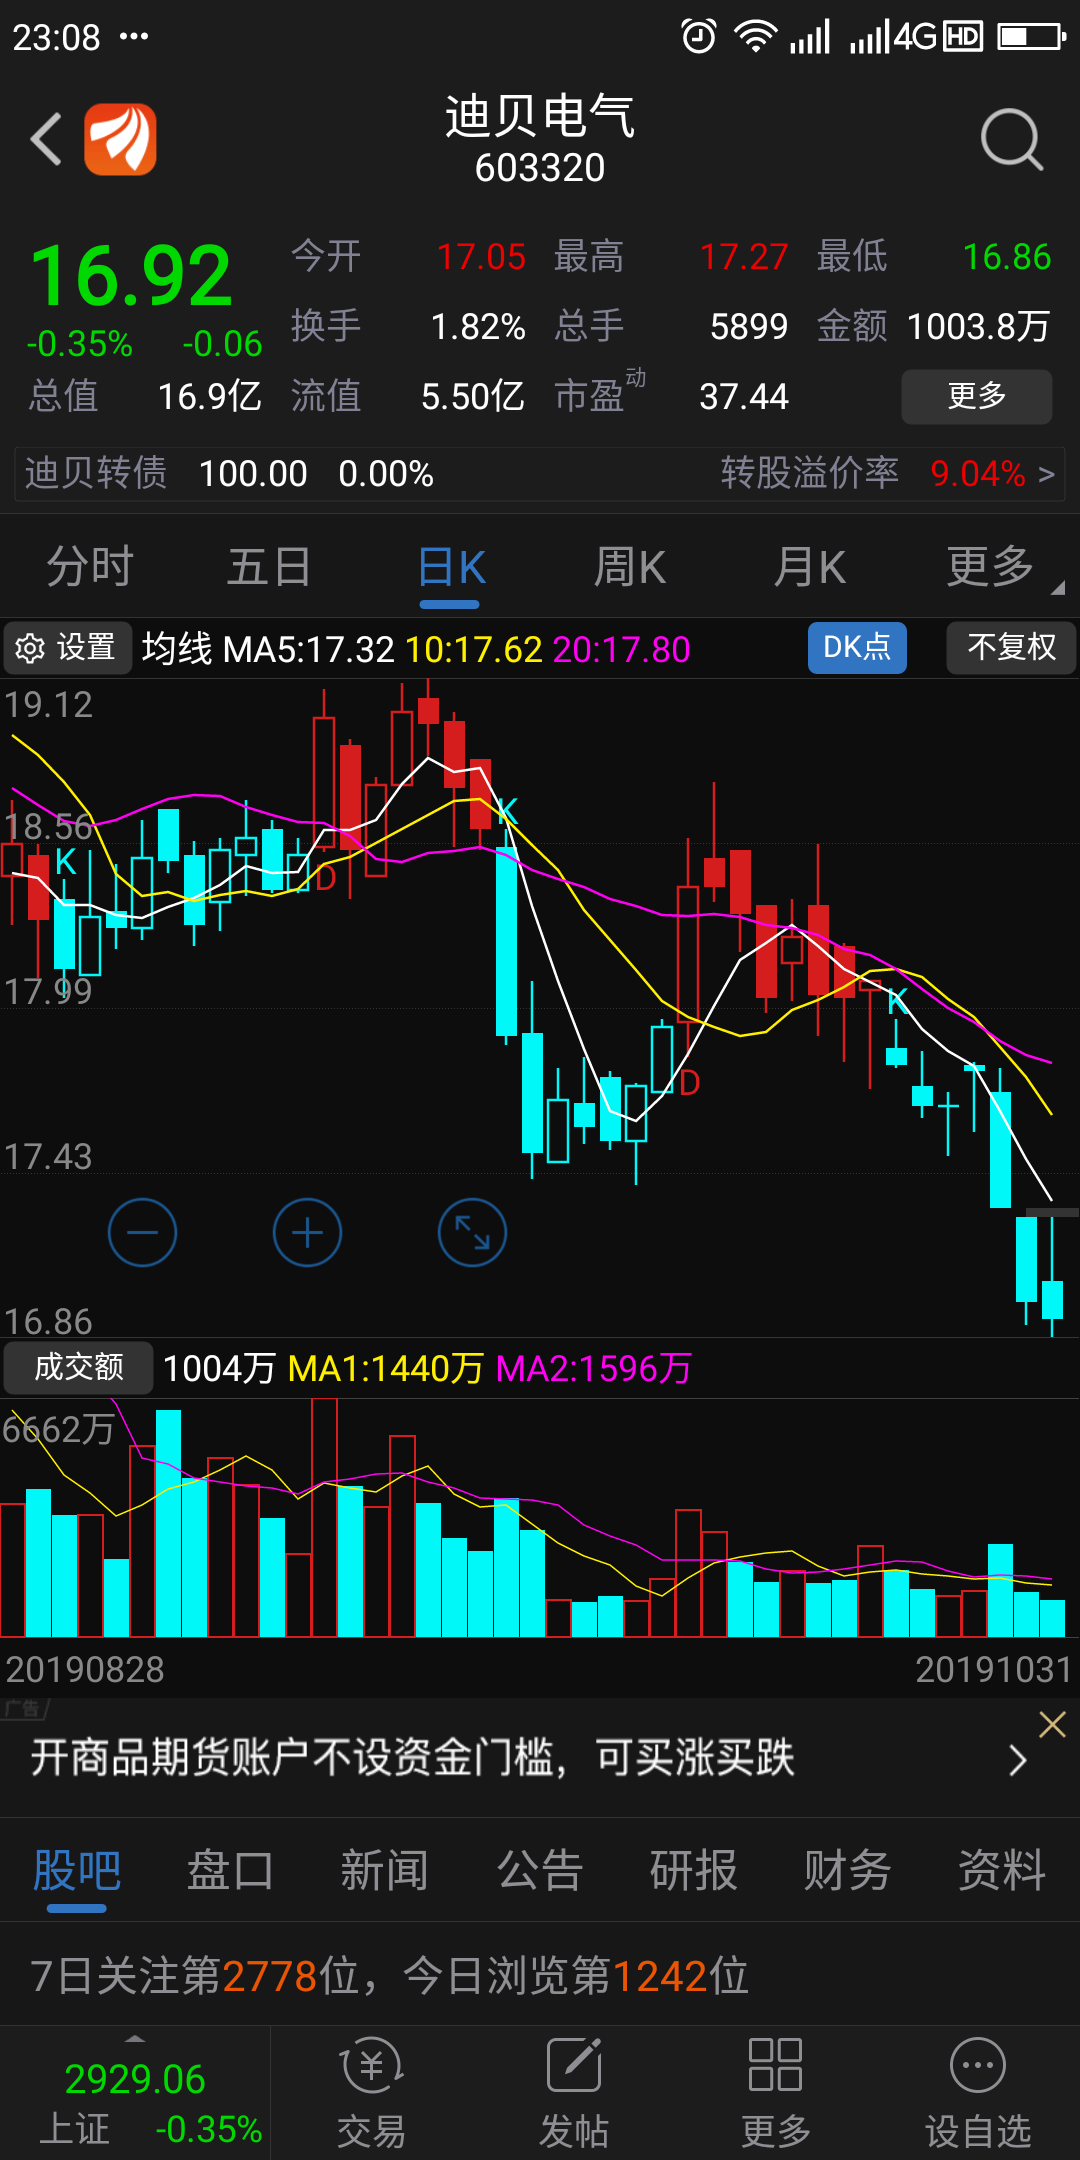1080x2160 pixels.
Task: Open the 资料 tab
Action: click(1002, 1871)
